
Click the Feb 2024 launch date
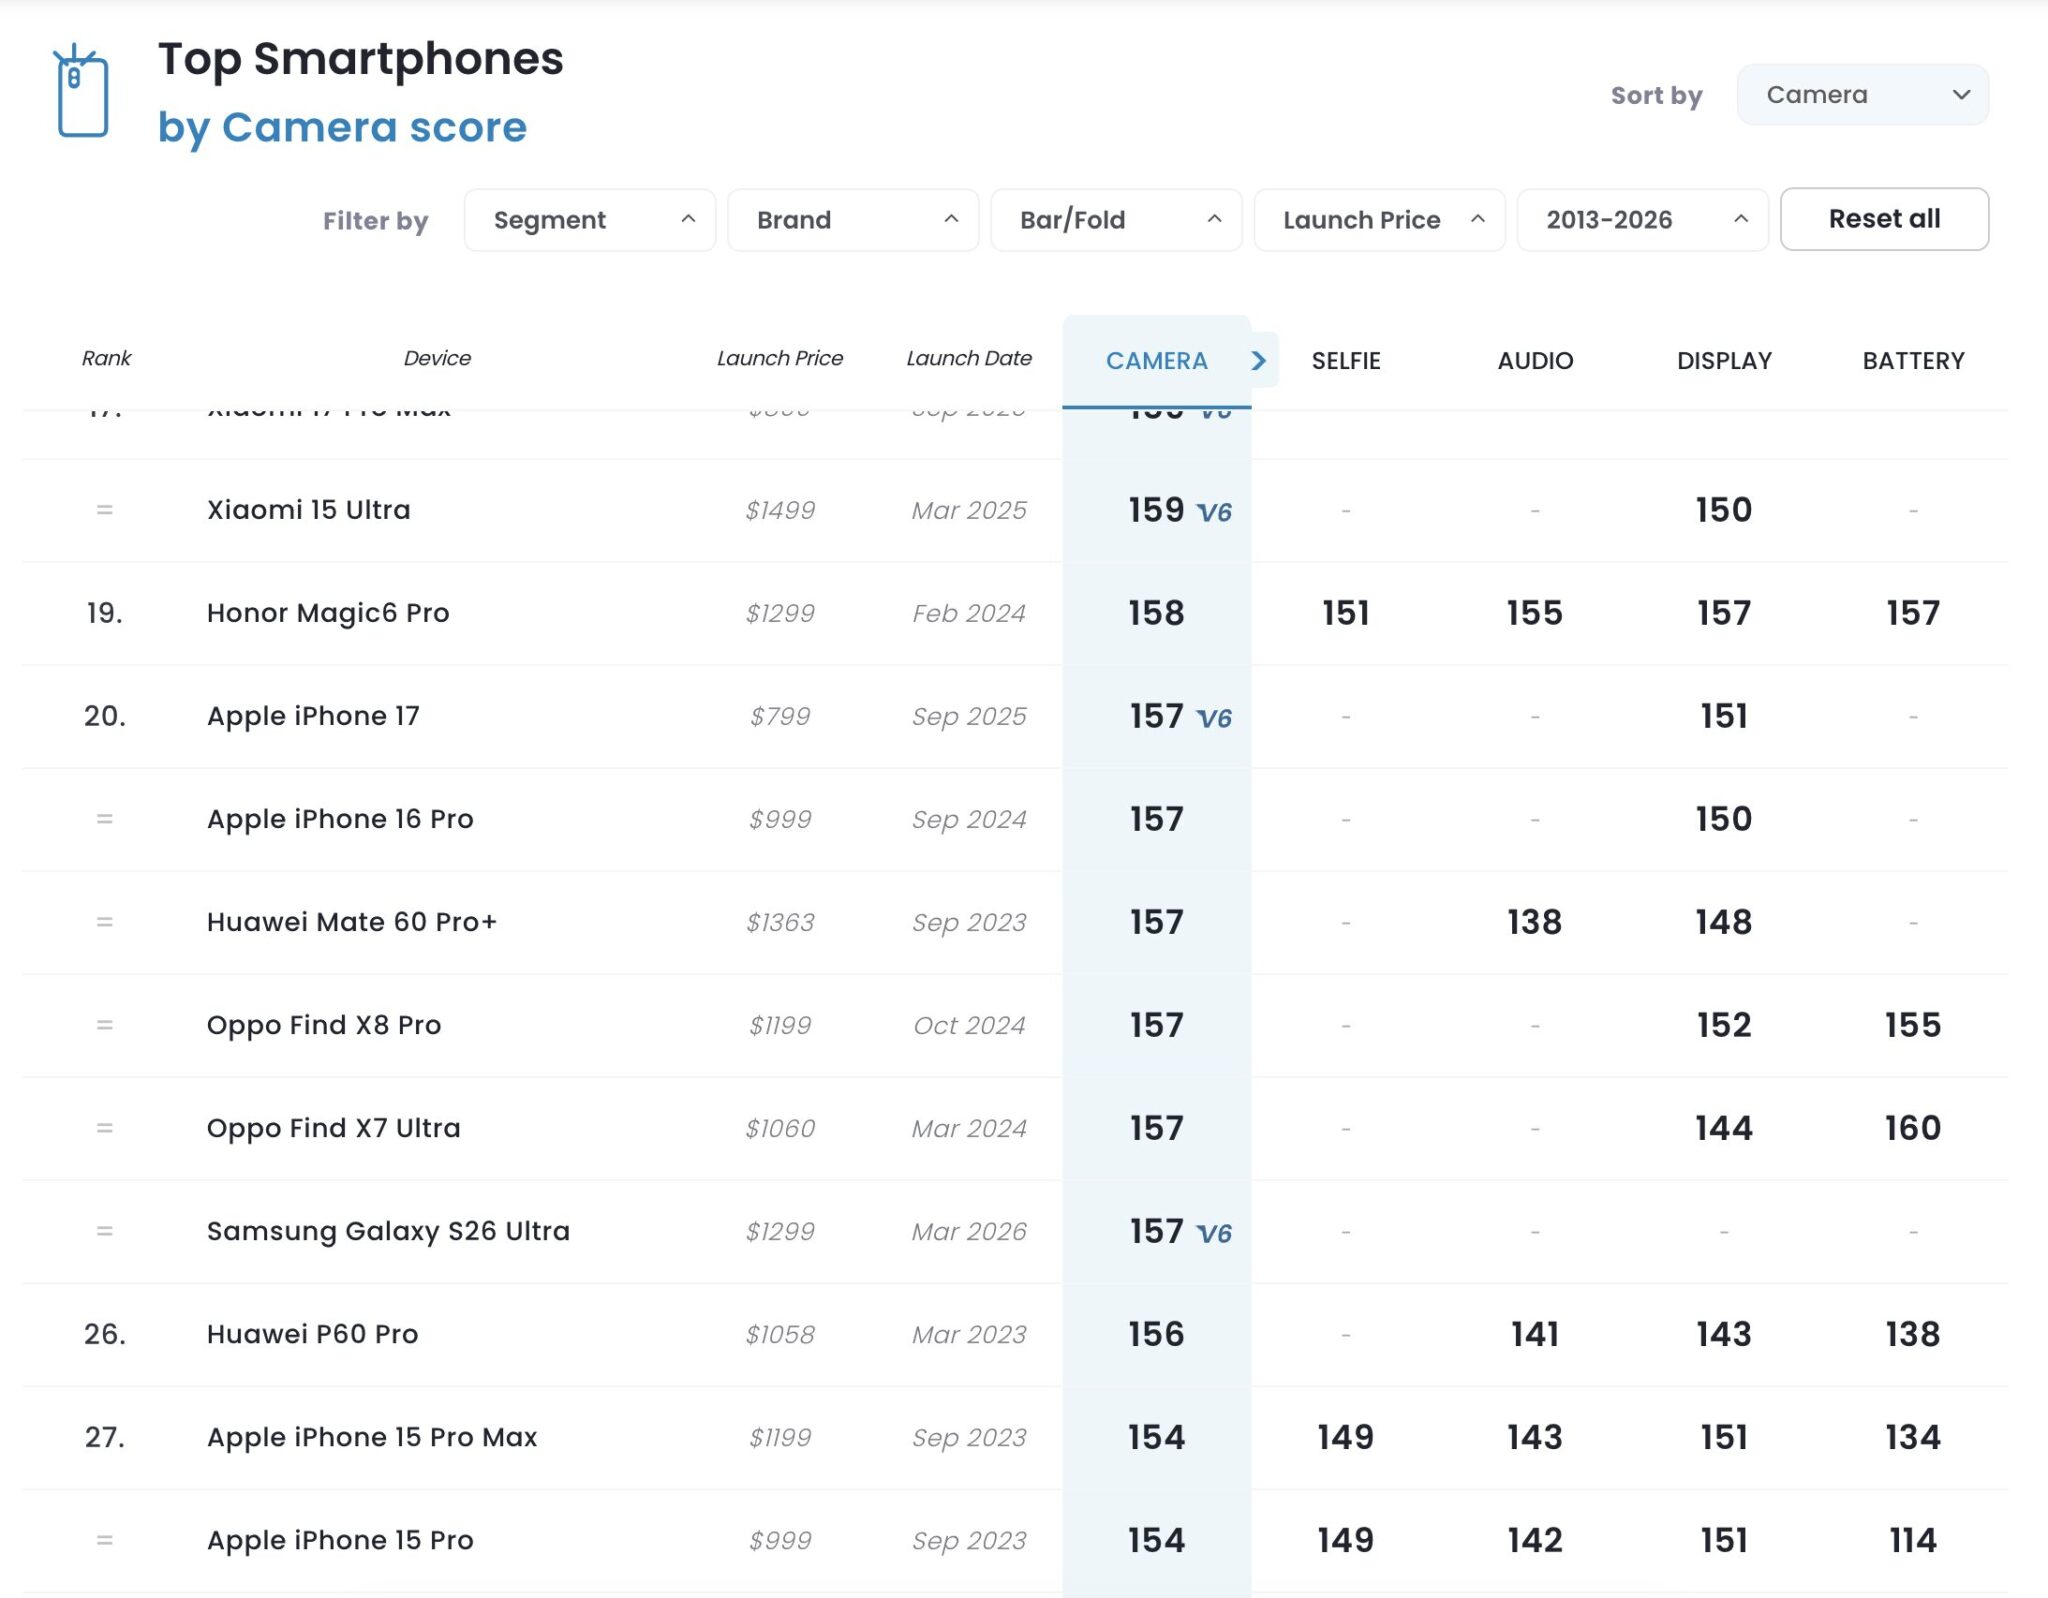pos(969,613)
